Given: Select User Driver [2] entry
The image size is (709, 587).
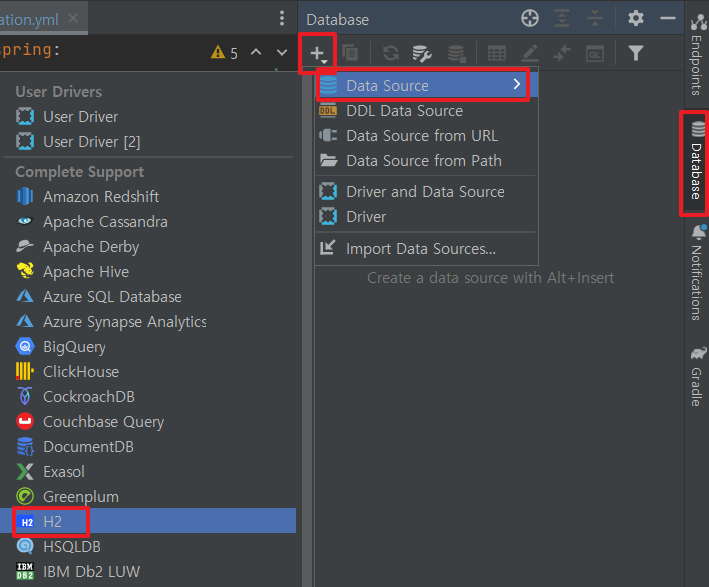Looking at the screenshot, I should (x=148, y=142).
